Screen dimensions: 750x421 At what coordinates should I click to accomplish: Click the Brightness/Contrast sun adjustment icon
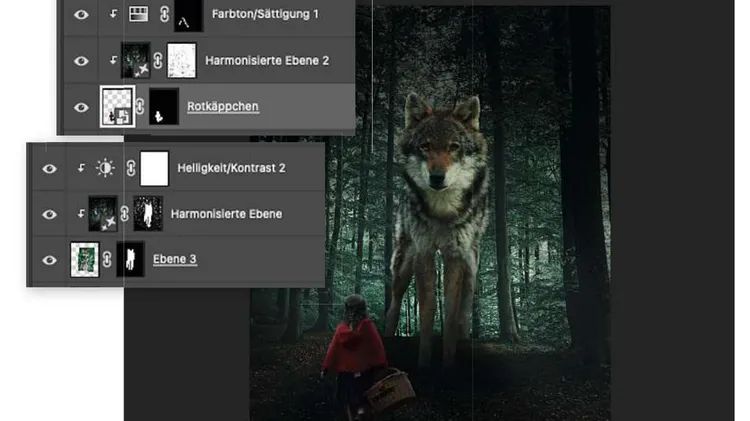pyautogui.click(x=105, y=168)
